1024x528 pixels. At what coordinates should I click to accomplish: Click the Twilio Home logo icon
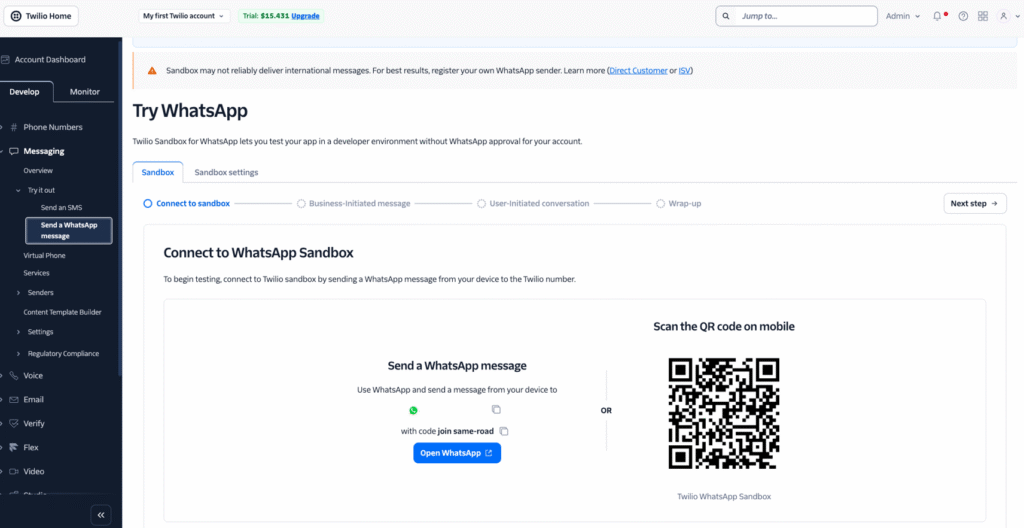[x=16, y=16]
